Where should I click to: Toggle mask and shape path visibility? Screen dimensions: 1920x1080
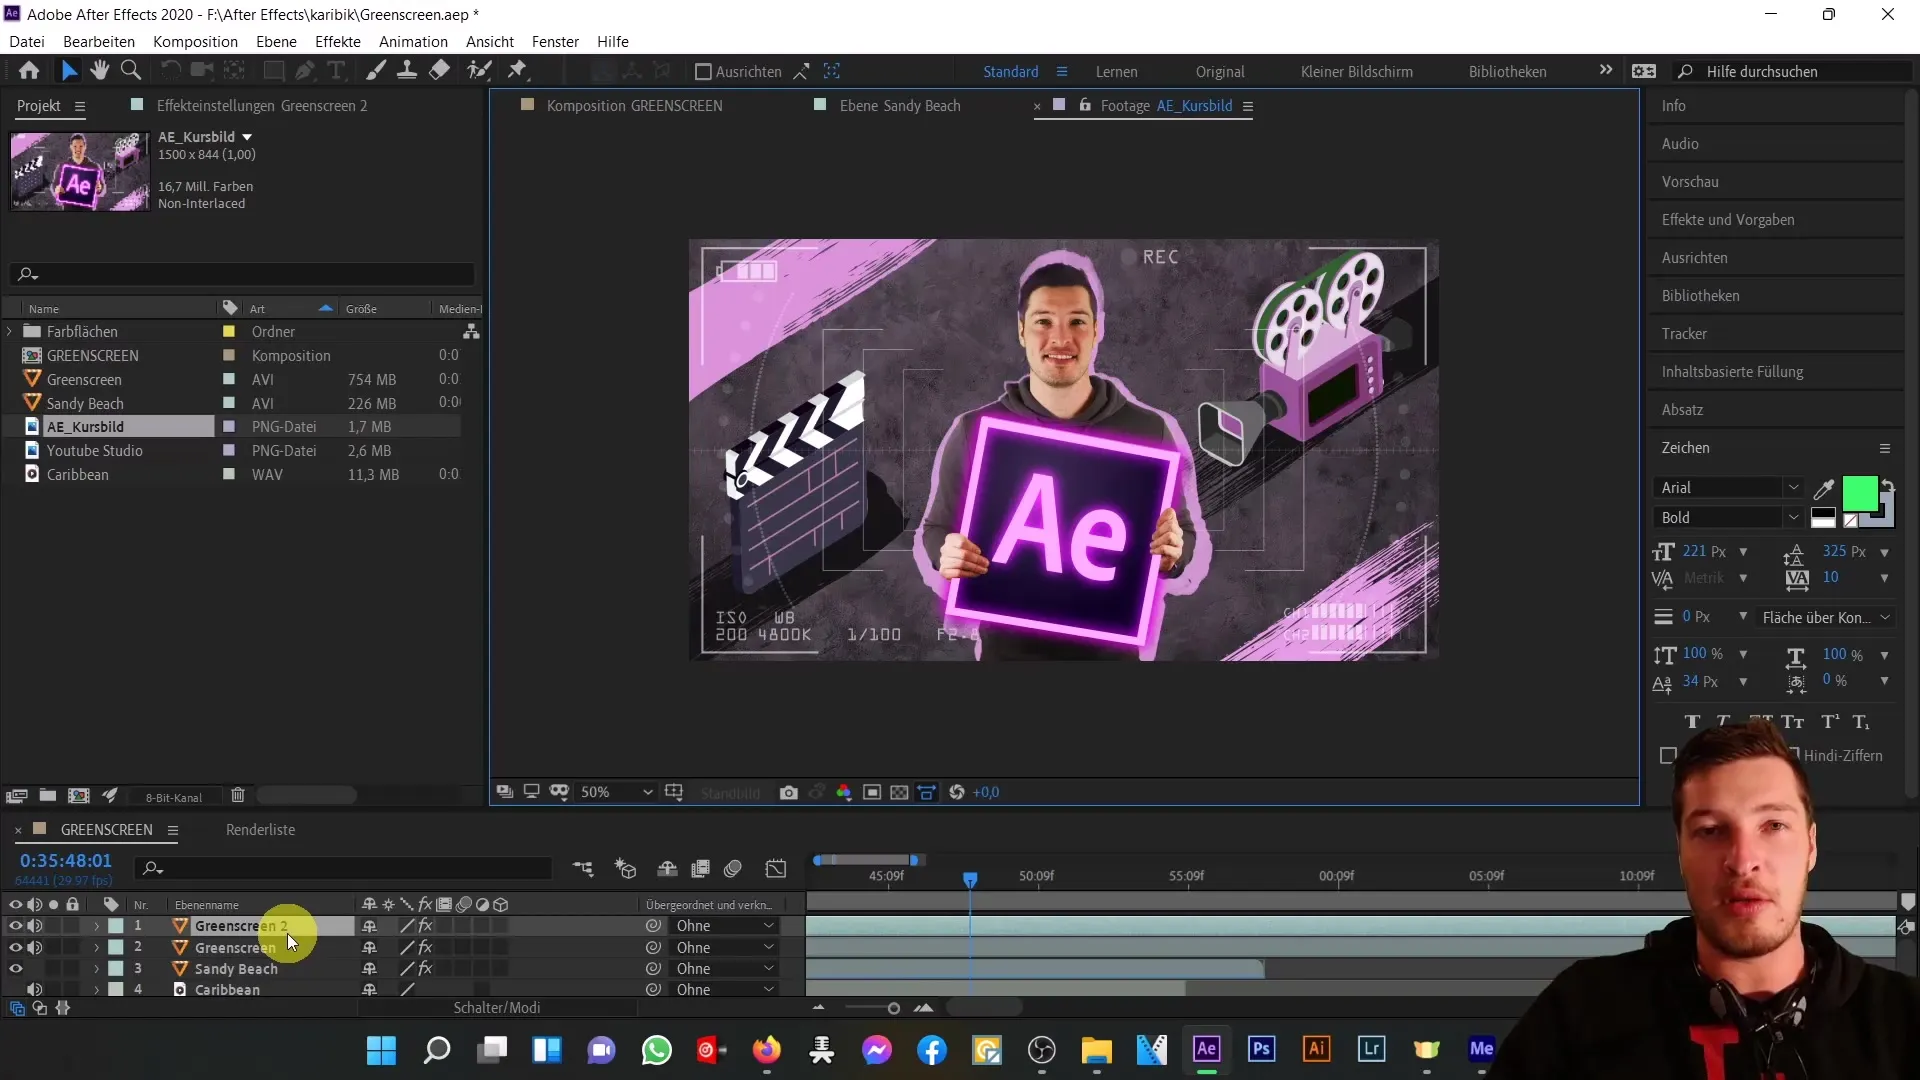click(x=559, y=792)
